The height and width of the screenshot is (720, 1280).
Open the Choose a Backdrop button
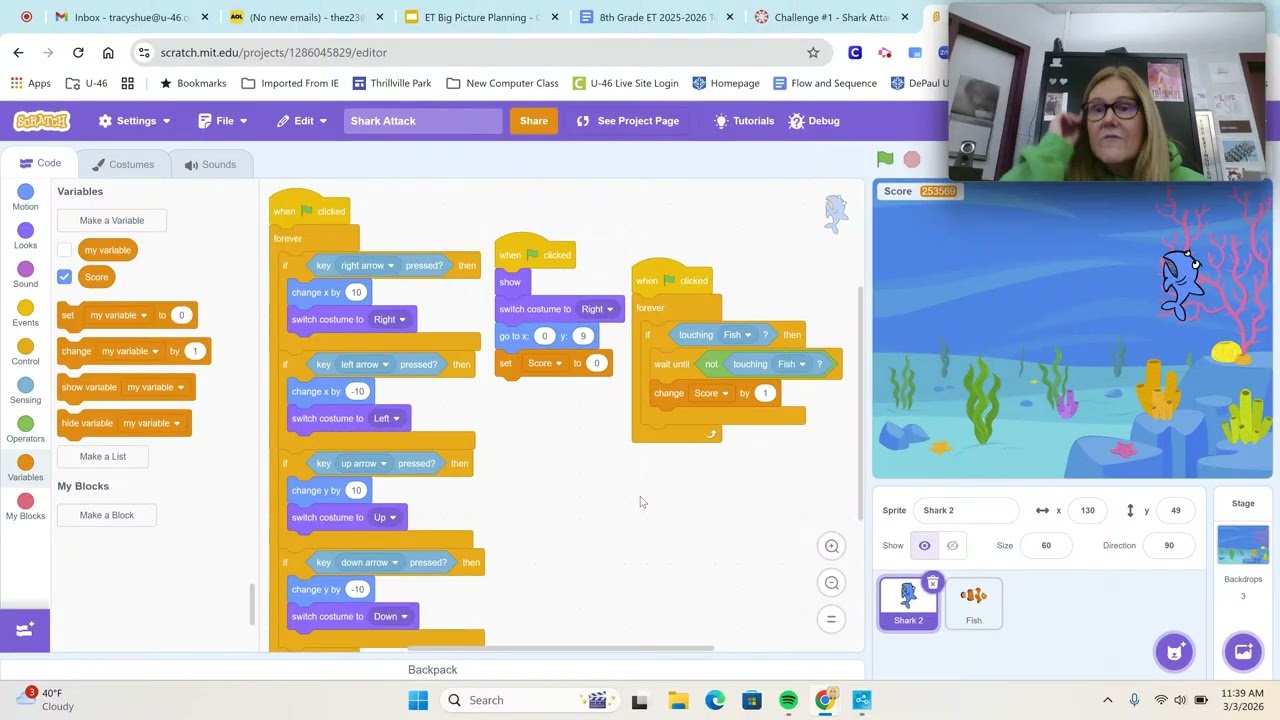point(1243,652)
